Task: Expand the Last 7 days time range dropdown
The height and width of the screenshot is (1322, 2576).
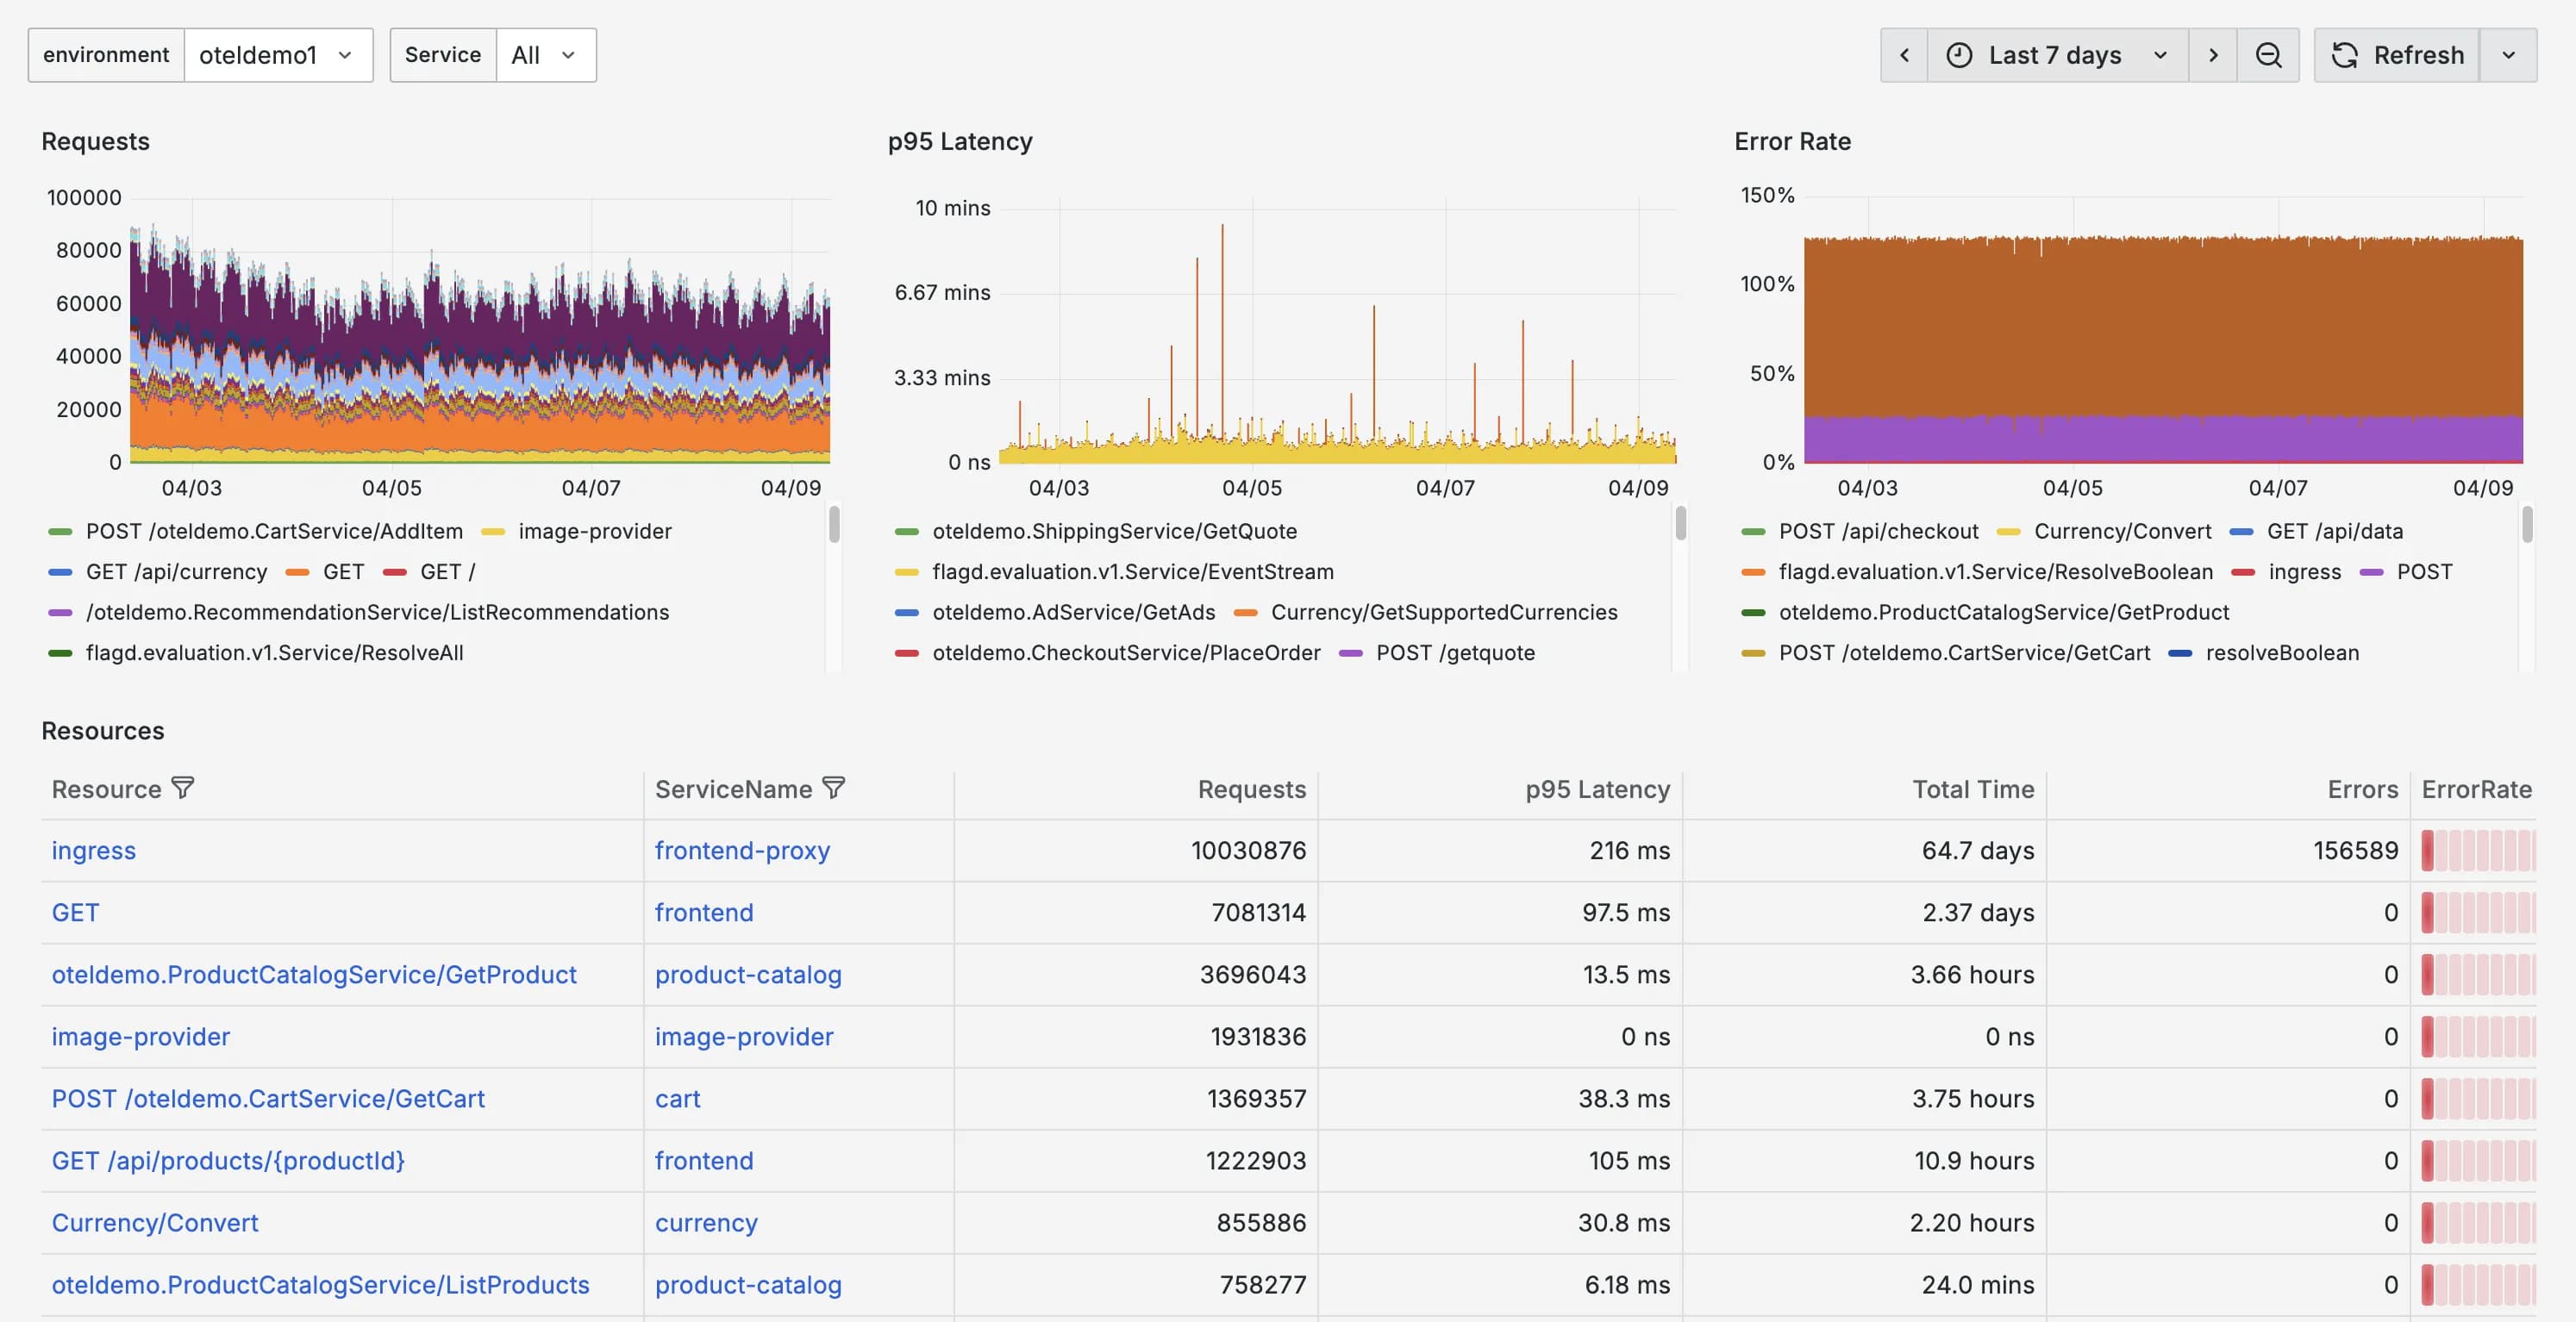Action: tap(2159, 55)
